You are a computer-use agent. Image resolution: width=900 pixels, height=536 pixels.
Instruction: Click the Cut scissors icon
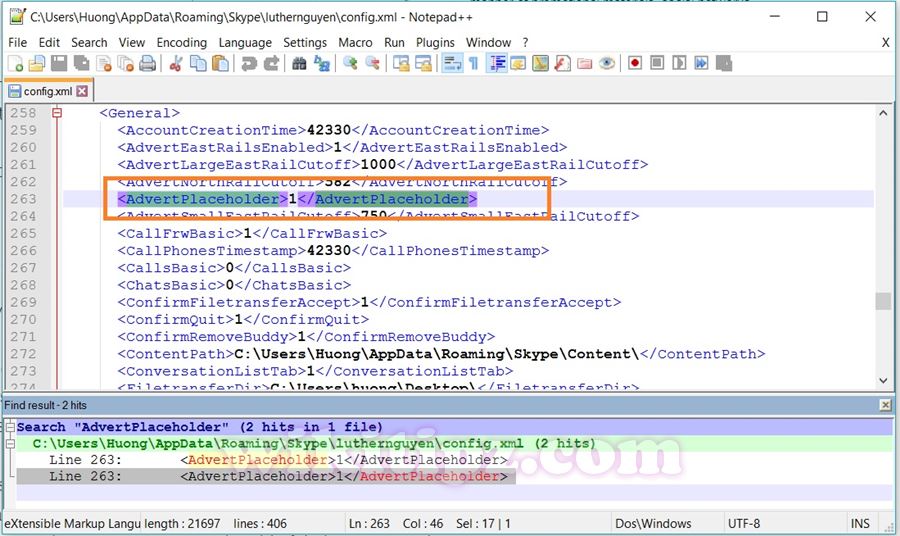pyautogui.click(x=176, y=63)
